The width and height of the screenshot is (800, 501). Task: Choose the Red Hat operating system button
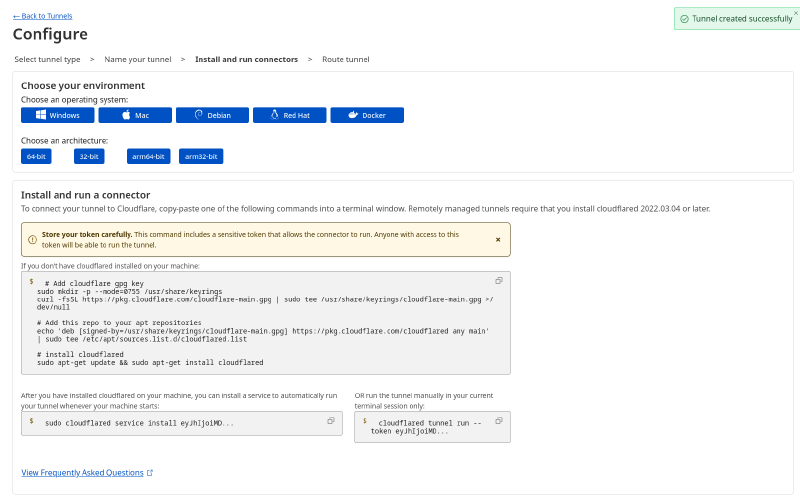(x=289, y=115)
